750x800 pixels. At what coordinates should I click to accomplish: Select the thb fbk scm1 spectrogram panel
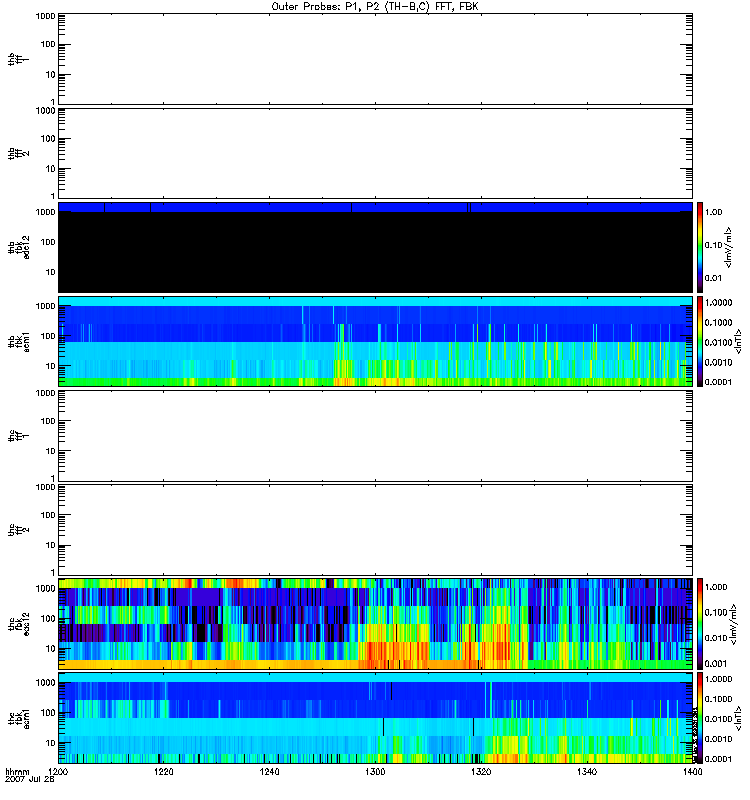pos(375,341)
